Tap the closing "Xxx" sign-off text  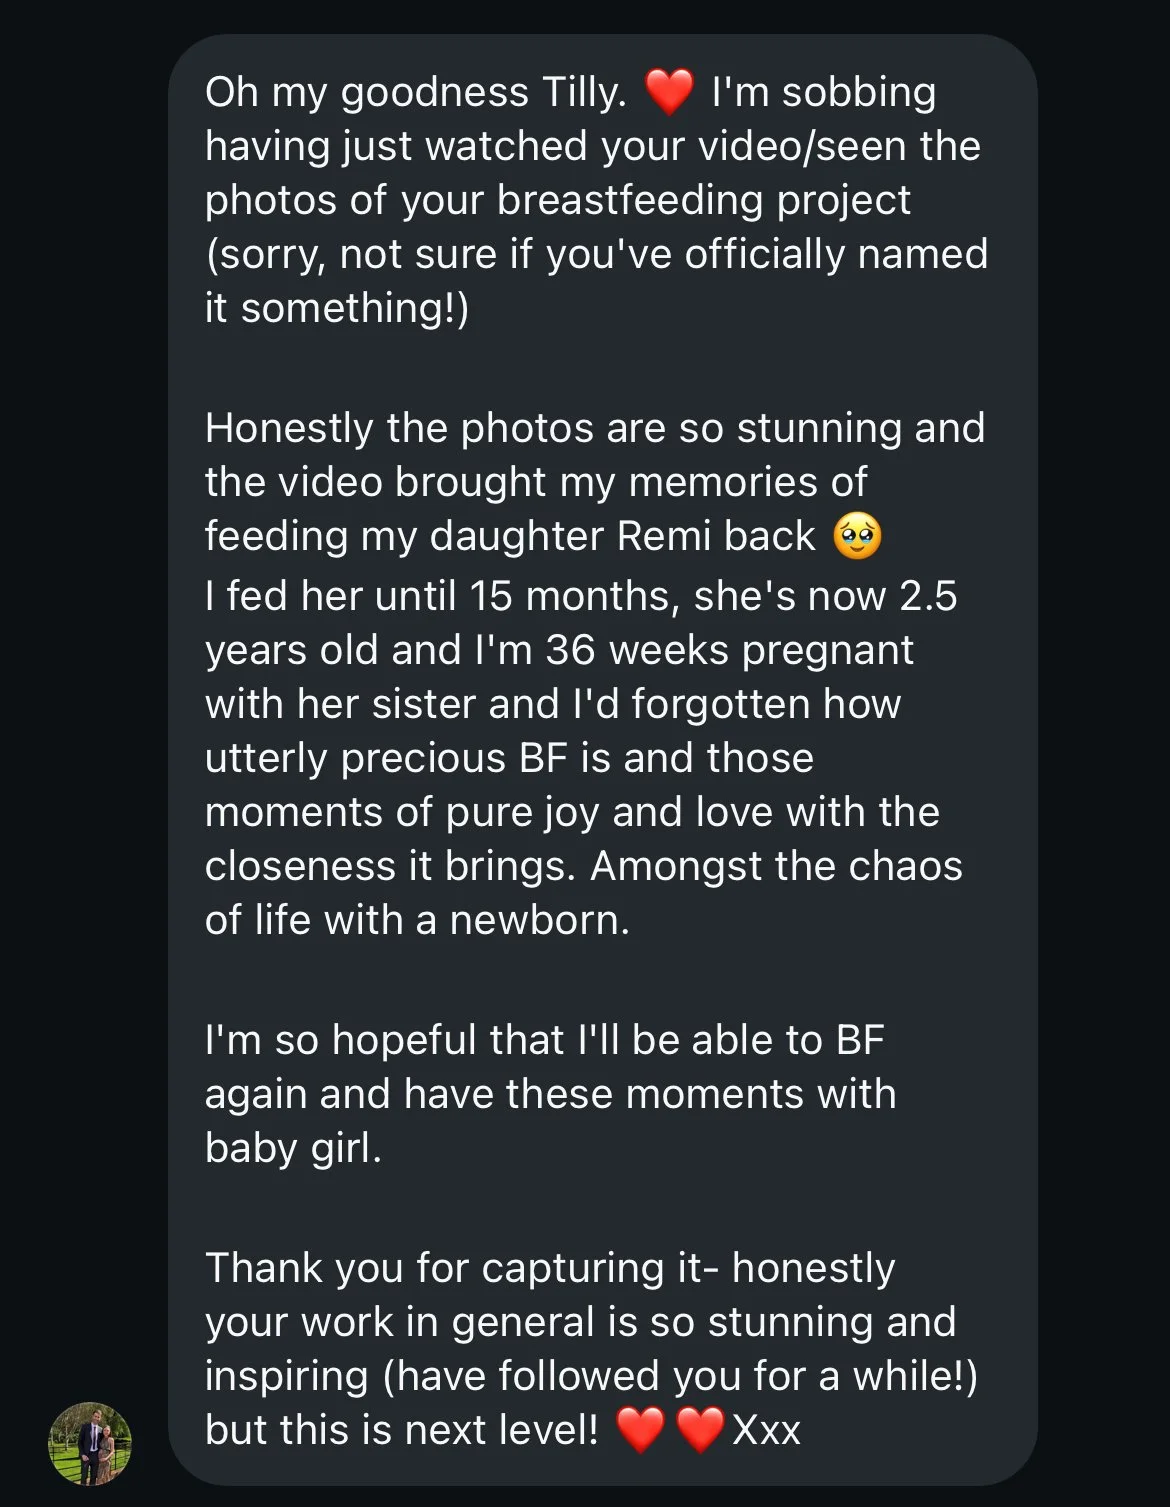coord(766,1430)
